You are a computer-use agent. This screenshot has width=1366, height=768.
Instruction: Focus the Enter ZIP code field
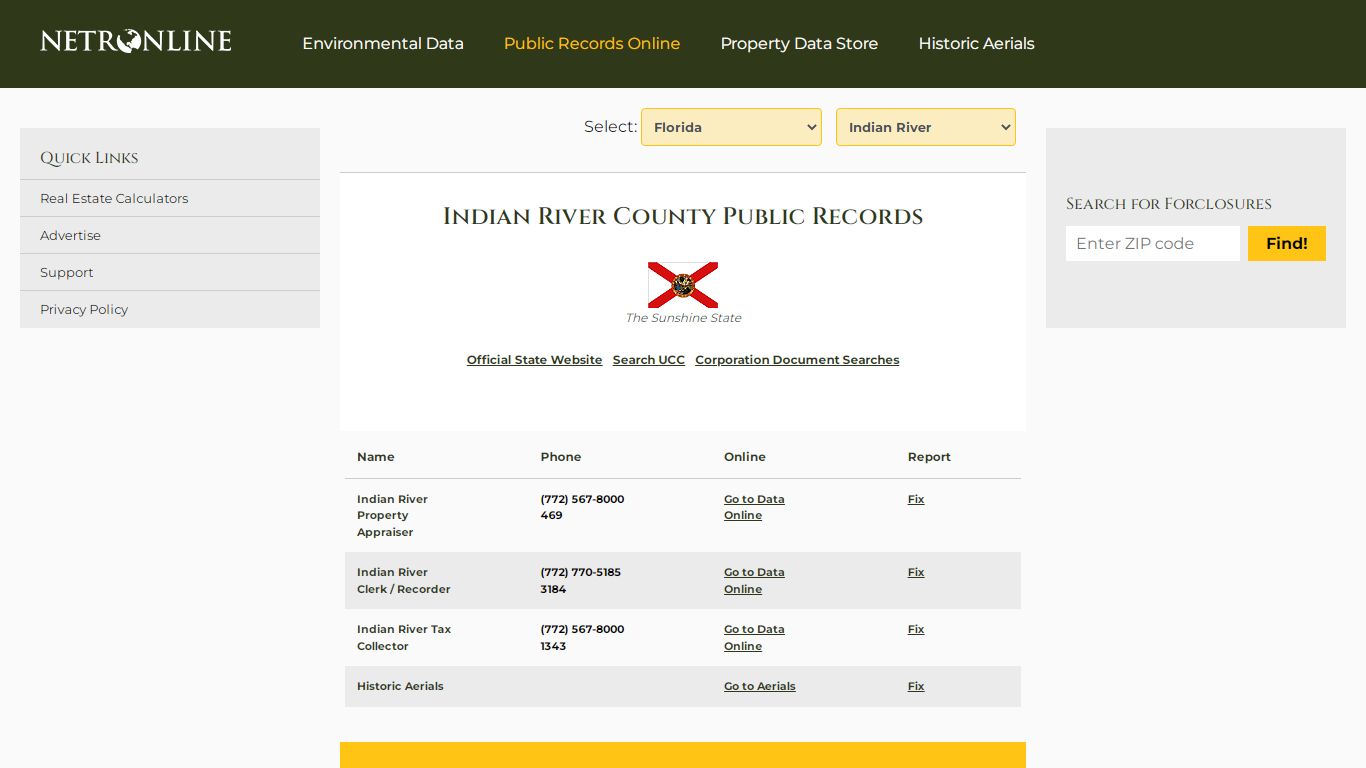coord(1153,243)
